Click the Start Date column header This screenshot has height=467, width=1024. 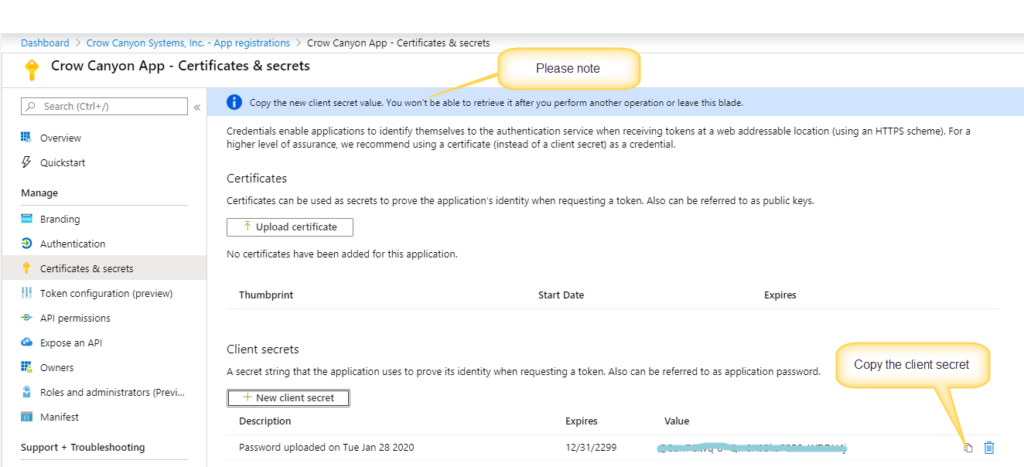click(x=561, y=295)
